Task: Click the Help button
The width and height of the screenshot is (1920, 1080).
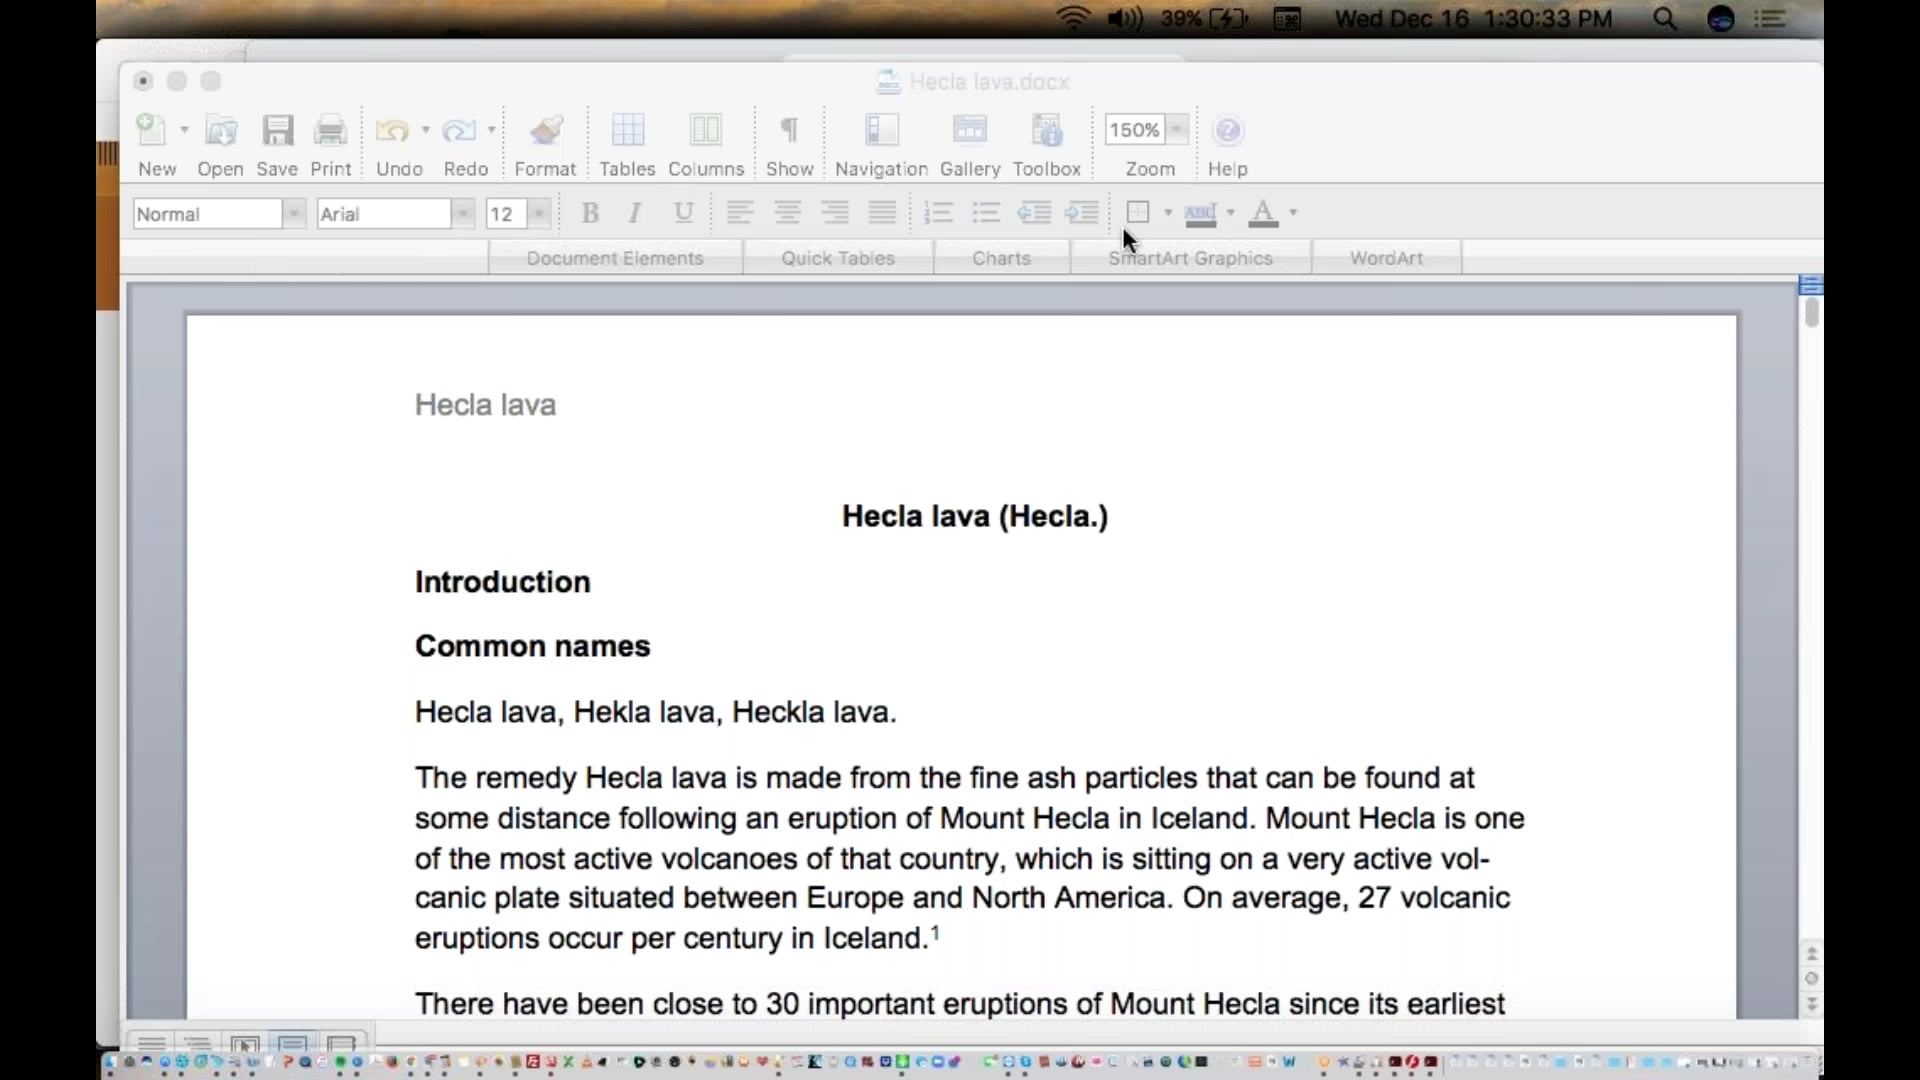Action: (1227, 131)
